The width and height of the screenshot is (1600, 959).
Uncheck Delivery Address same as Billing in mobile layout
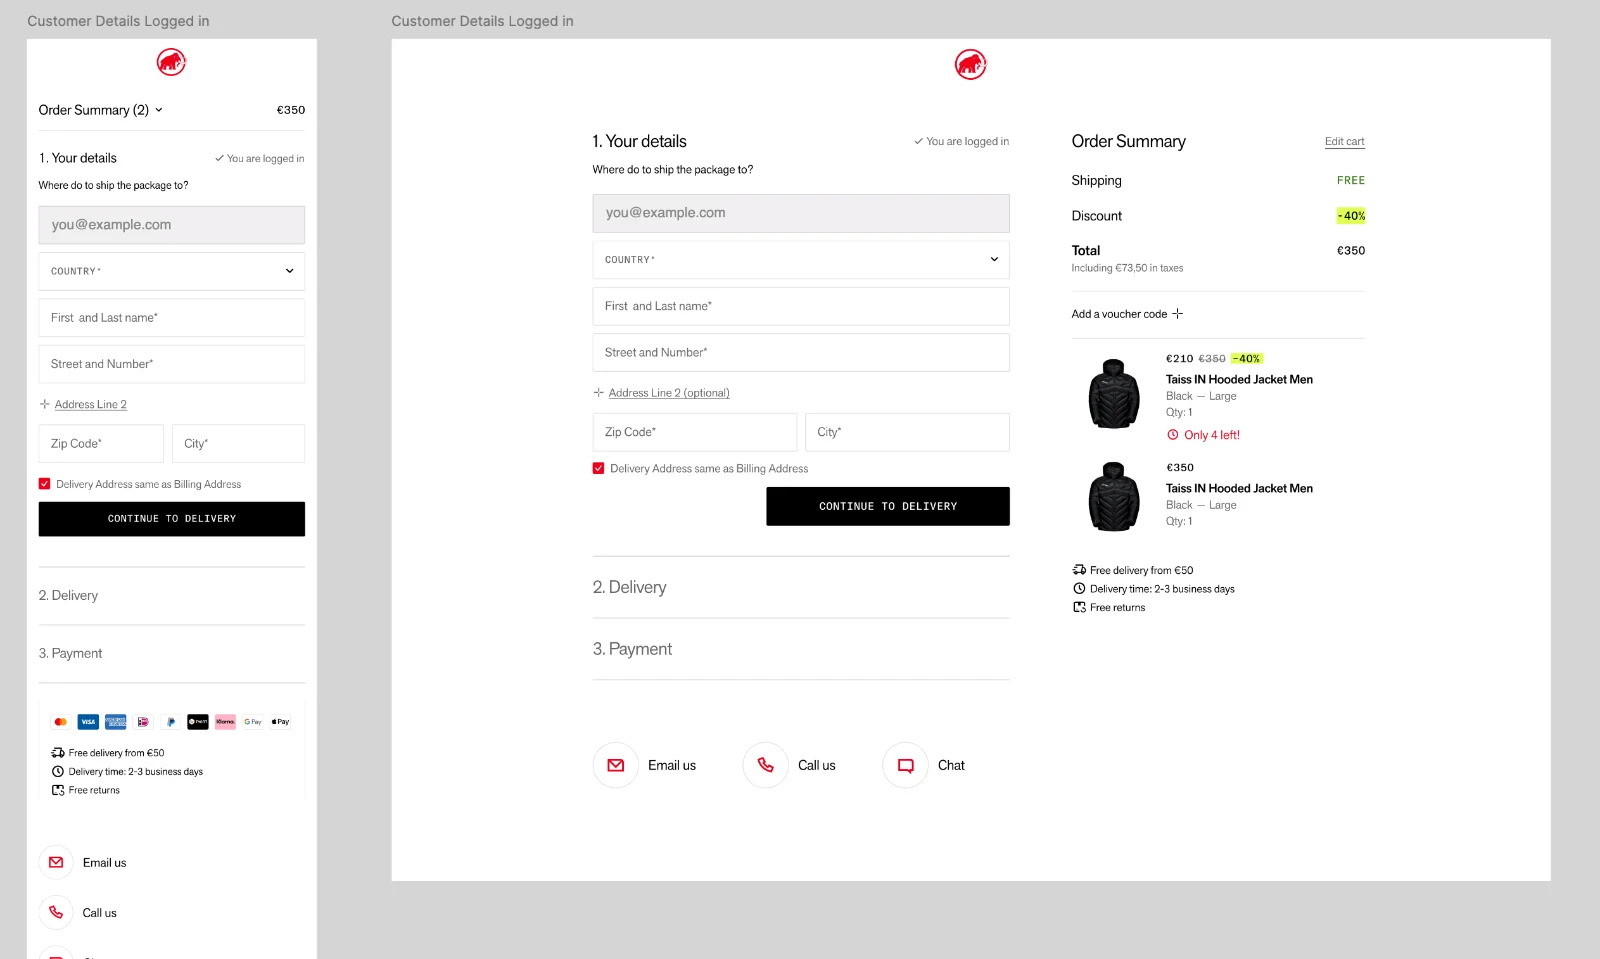point(44,484)
